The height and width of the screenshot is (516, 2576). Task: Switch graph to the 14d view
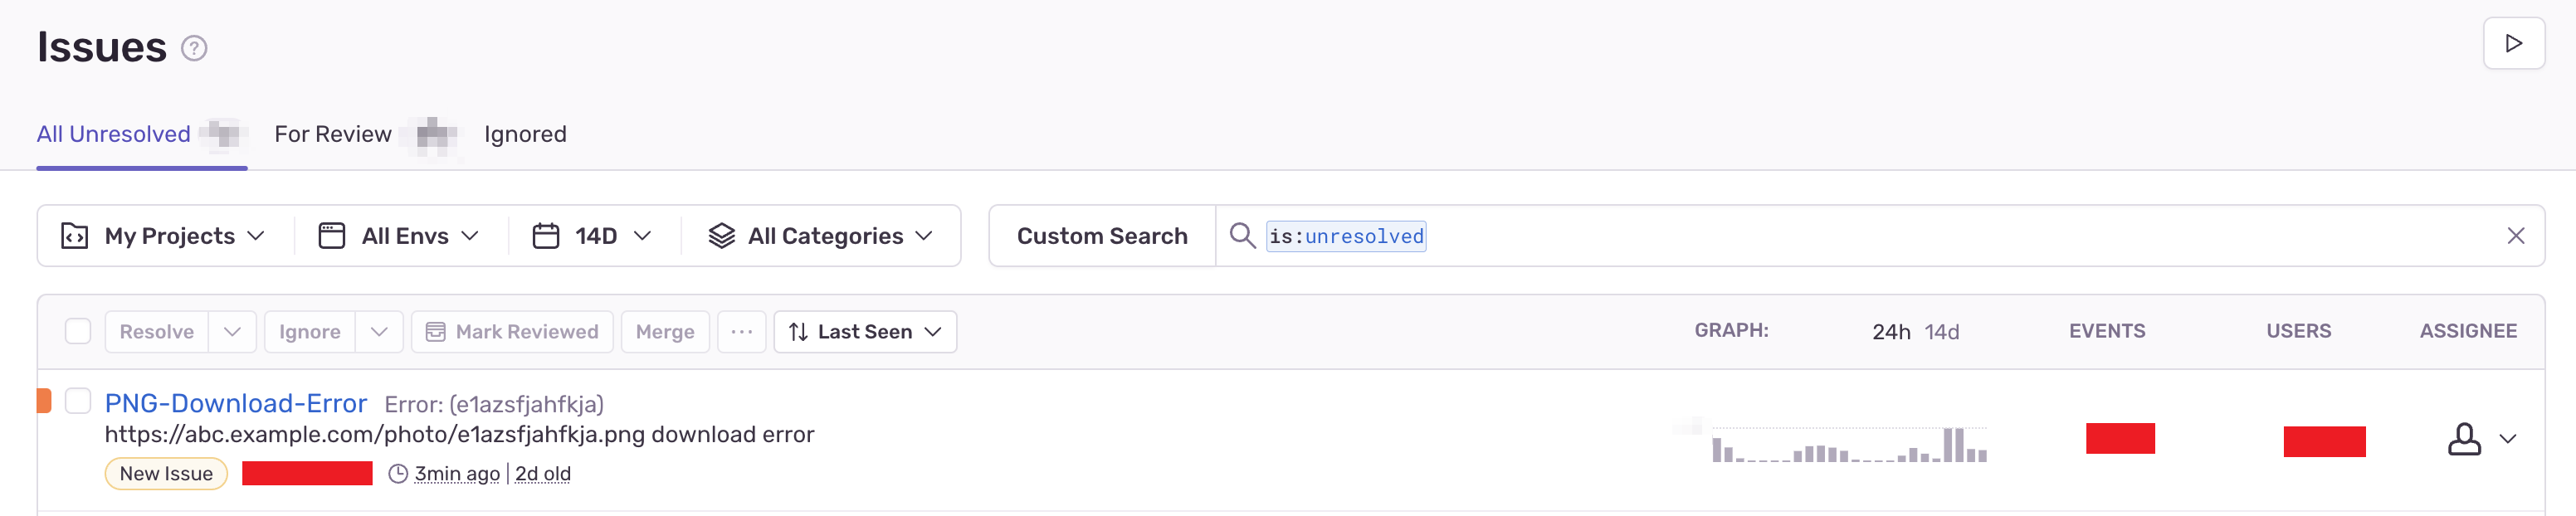pos(1941,332)
